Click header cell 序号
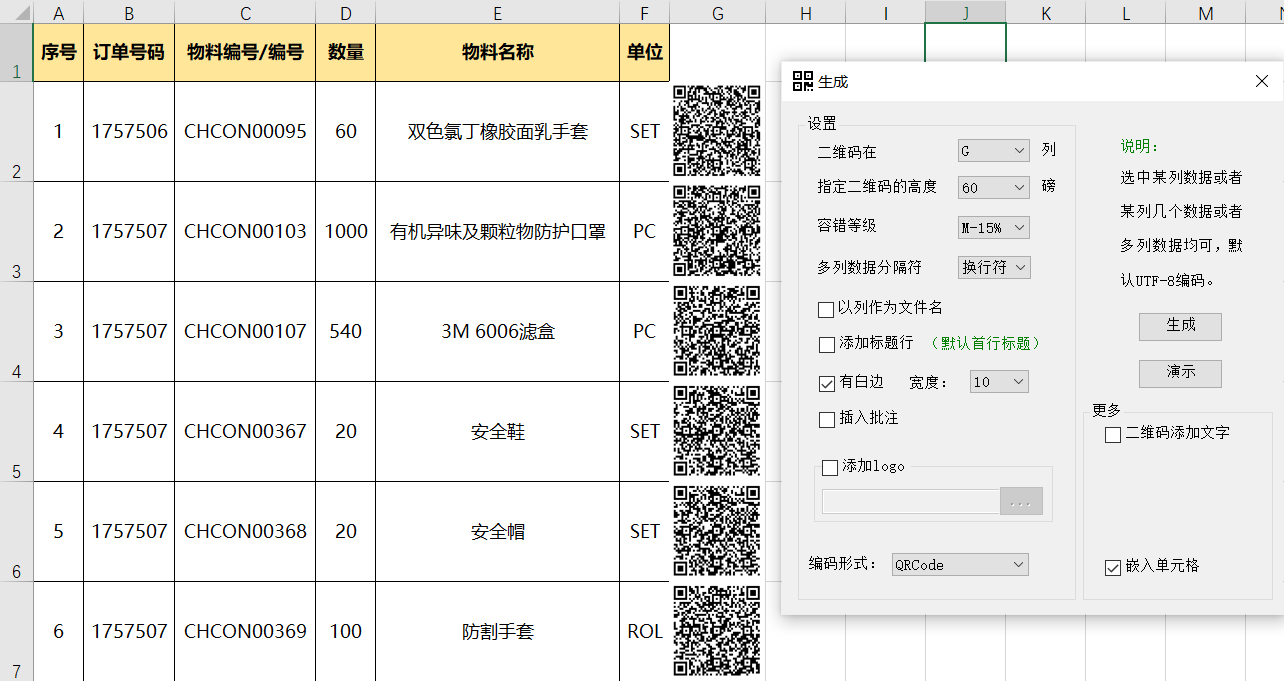This screenshot has height=681, width=1284. (58, 53)
